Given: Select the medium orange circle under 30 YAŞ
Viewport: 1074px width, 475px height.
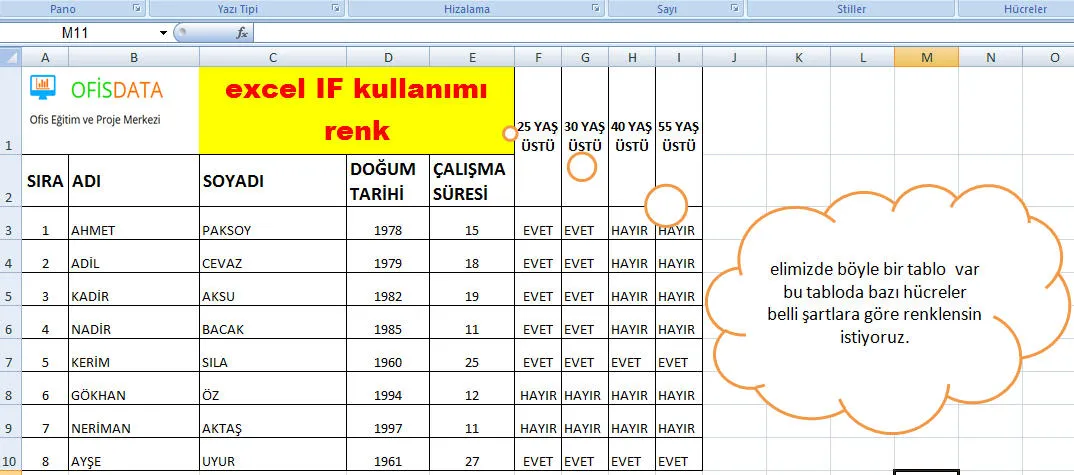Looking at the screenshot, I should point(581,166).
